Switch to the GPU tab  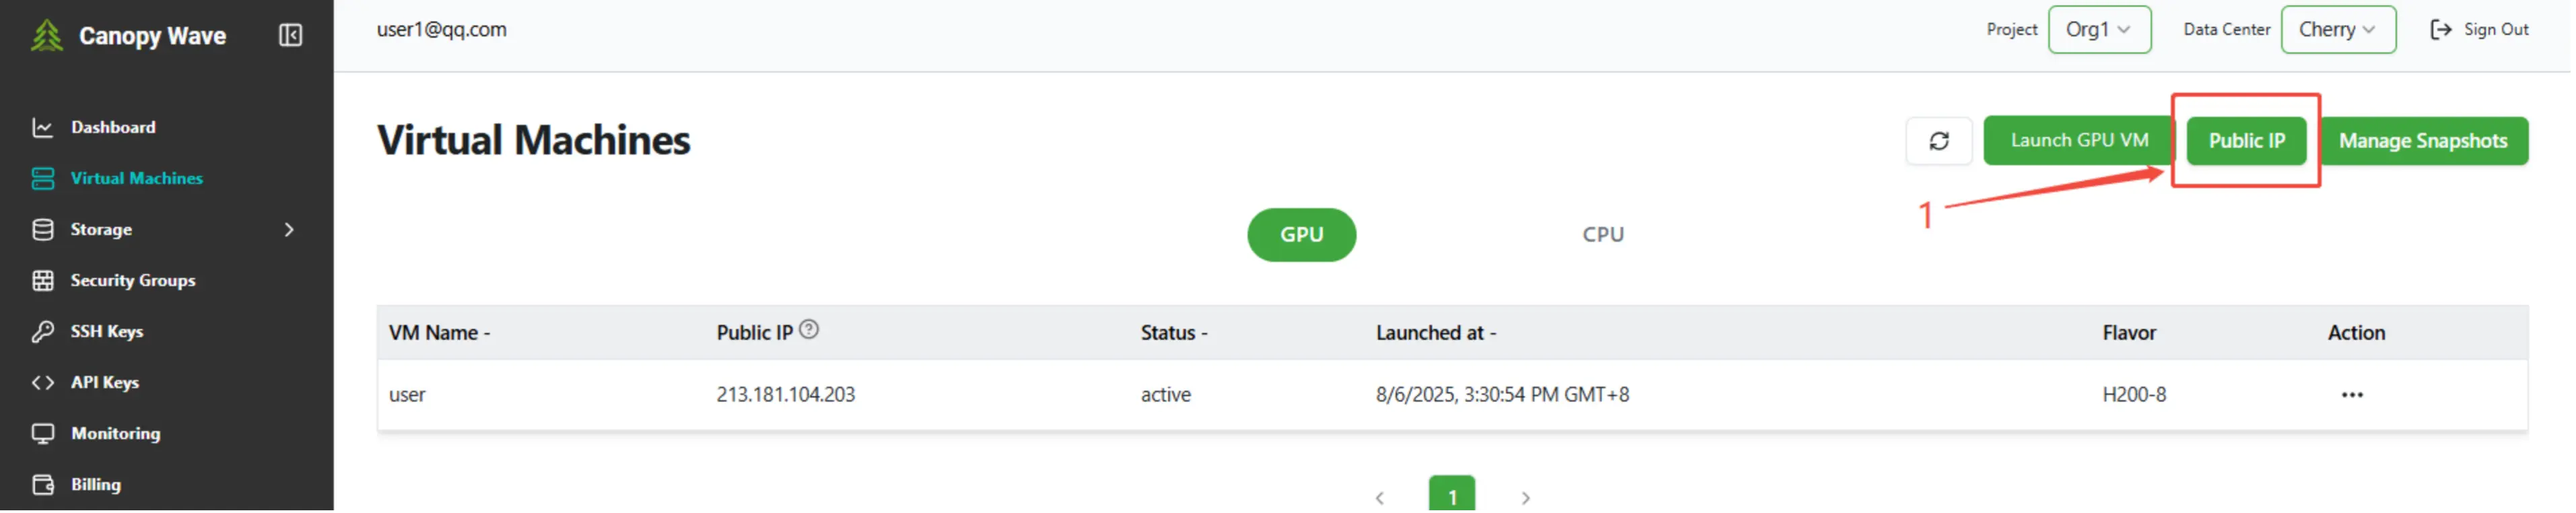click(1301, 235)
